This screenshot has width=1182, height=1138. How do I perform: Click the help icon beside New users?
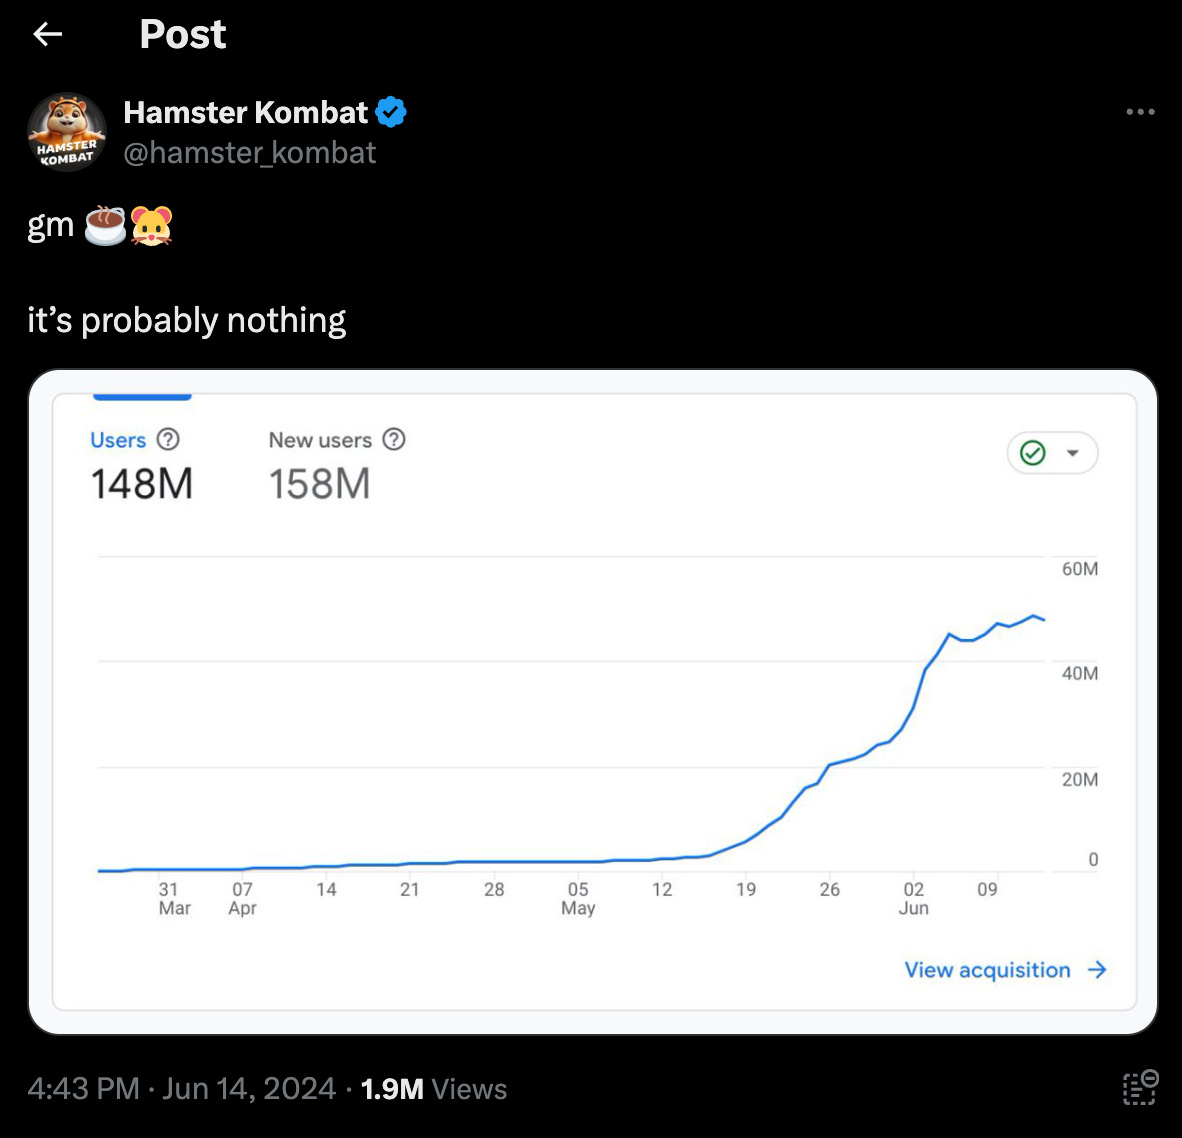[393, 439]
